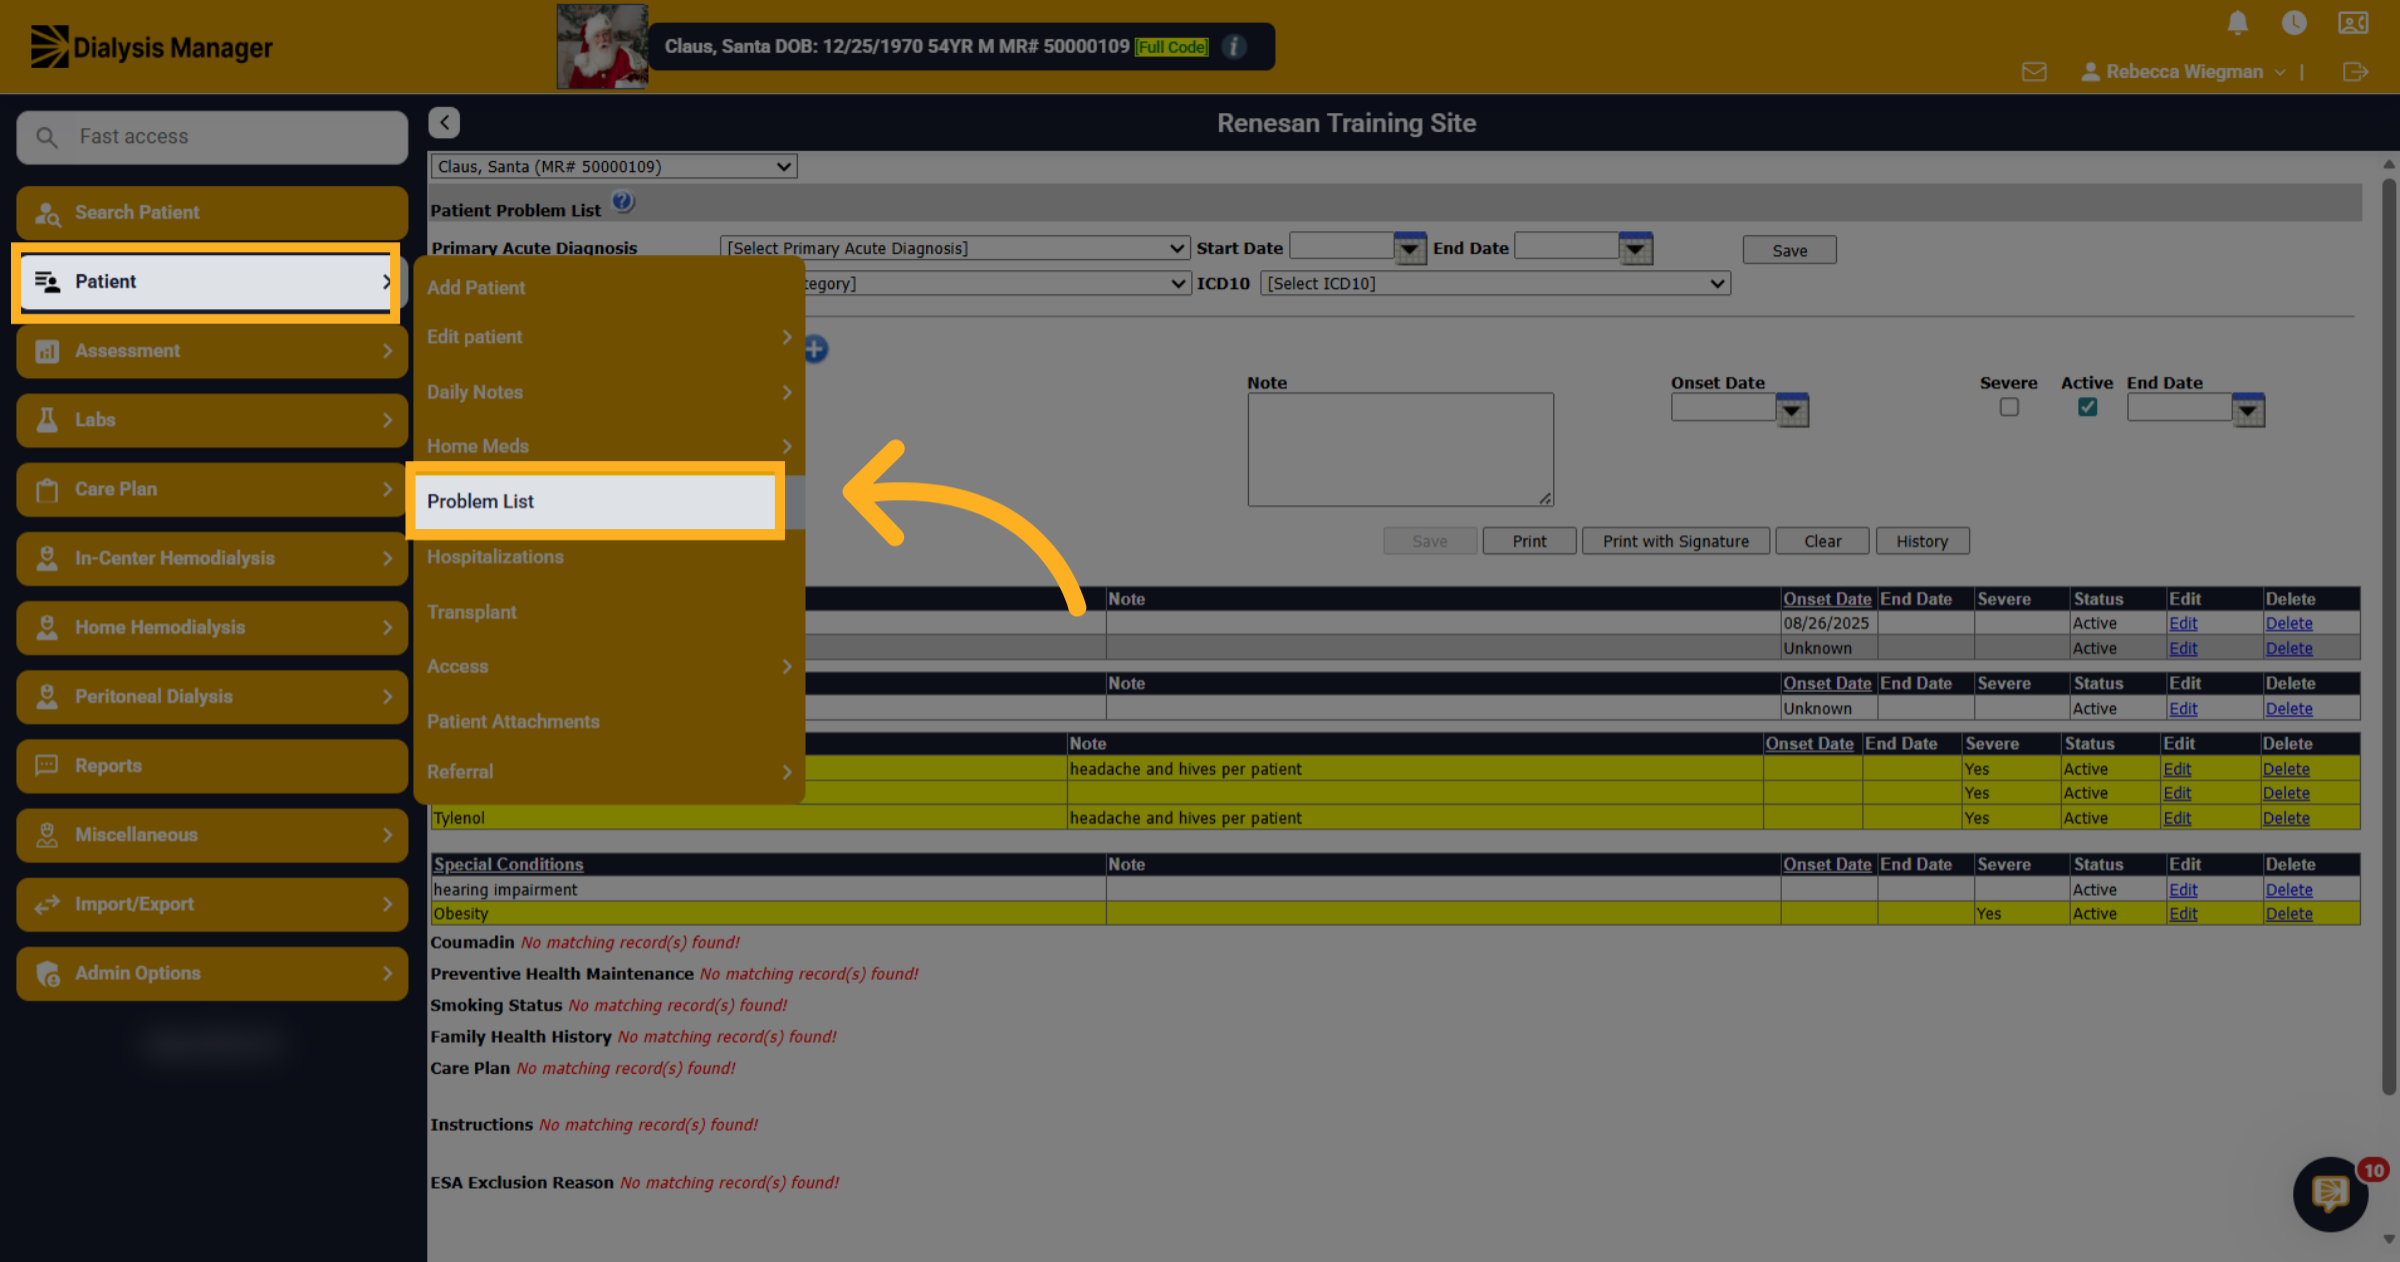Open patient selector dropdown Claus, Santa
This screenshot has height=1262, width=2400.
coord(613,166)
